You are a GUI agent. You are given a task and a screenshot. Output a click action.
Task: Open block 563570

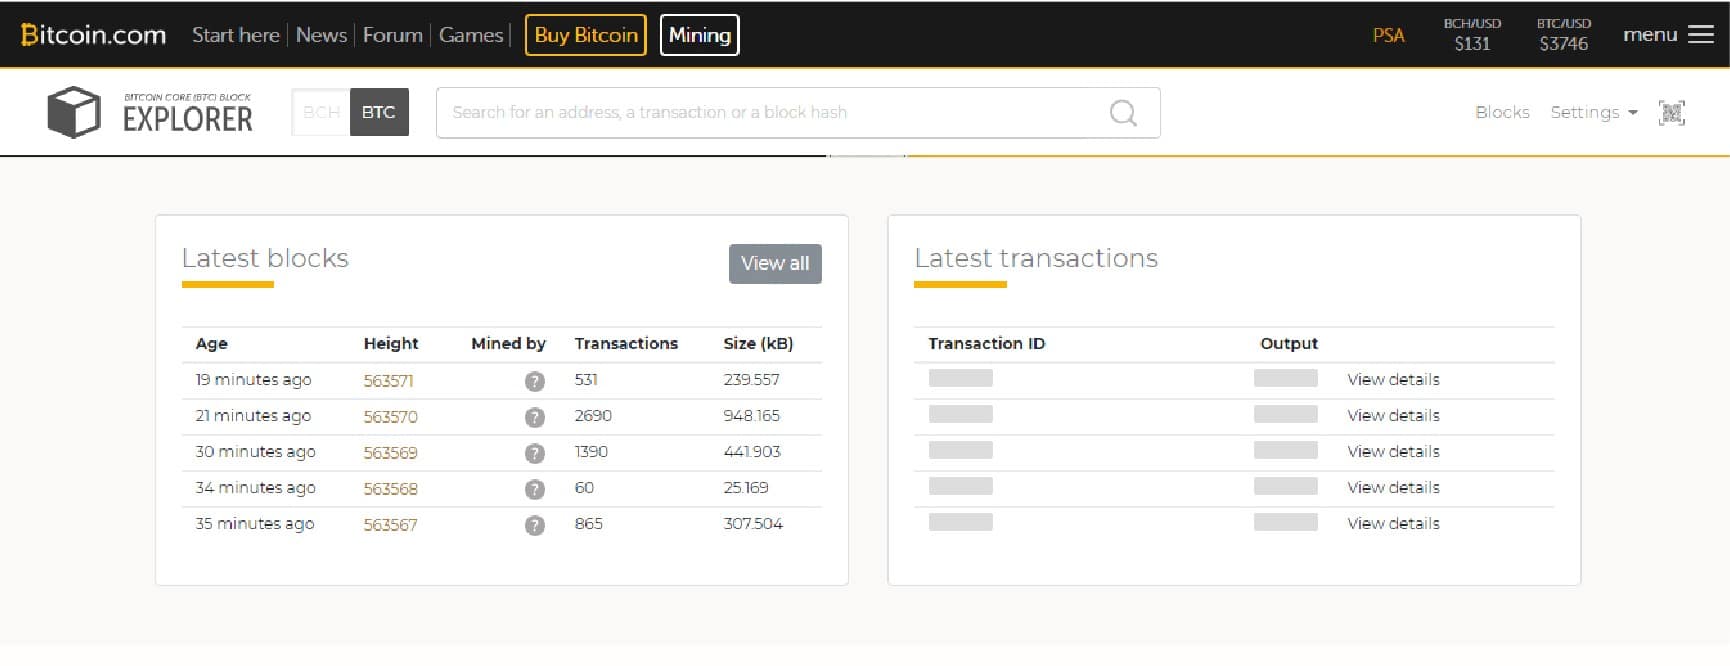[x=390, y=417]
